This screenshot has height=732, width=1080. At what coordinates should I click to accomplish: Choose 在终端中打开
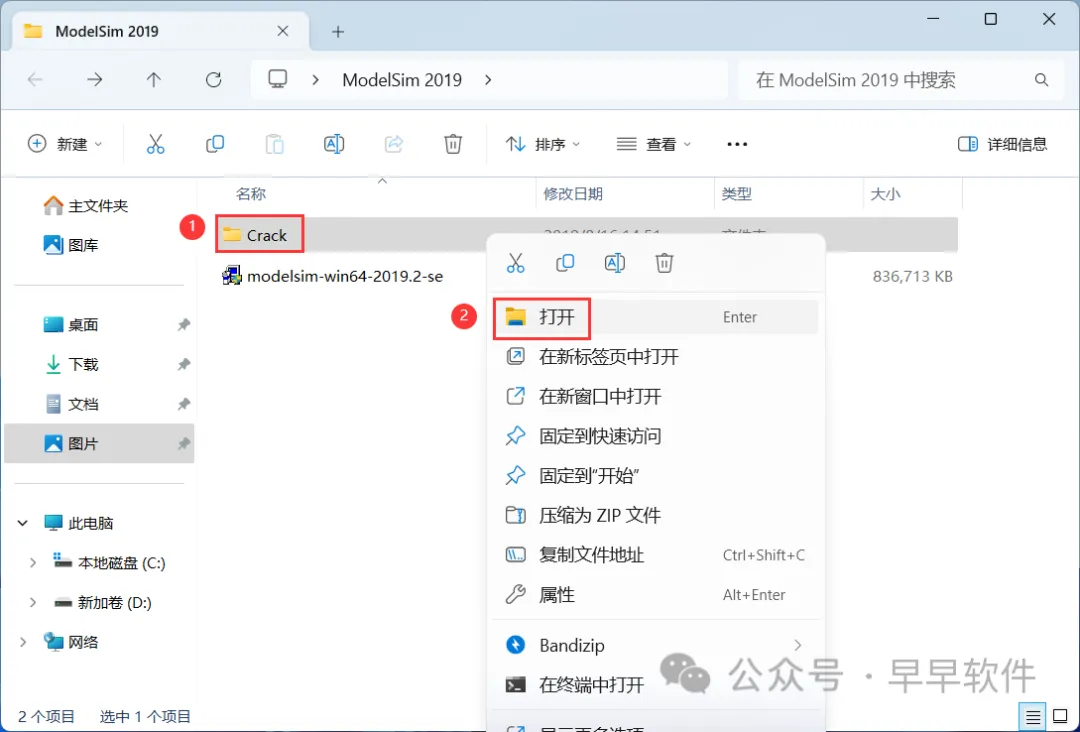pyautogui.click(x=655, y=685)
